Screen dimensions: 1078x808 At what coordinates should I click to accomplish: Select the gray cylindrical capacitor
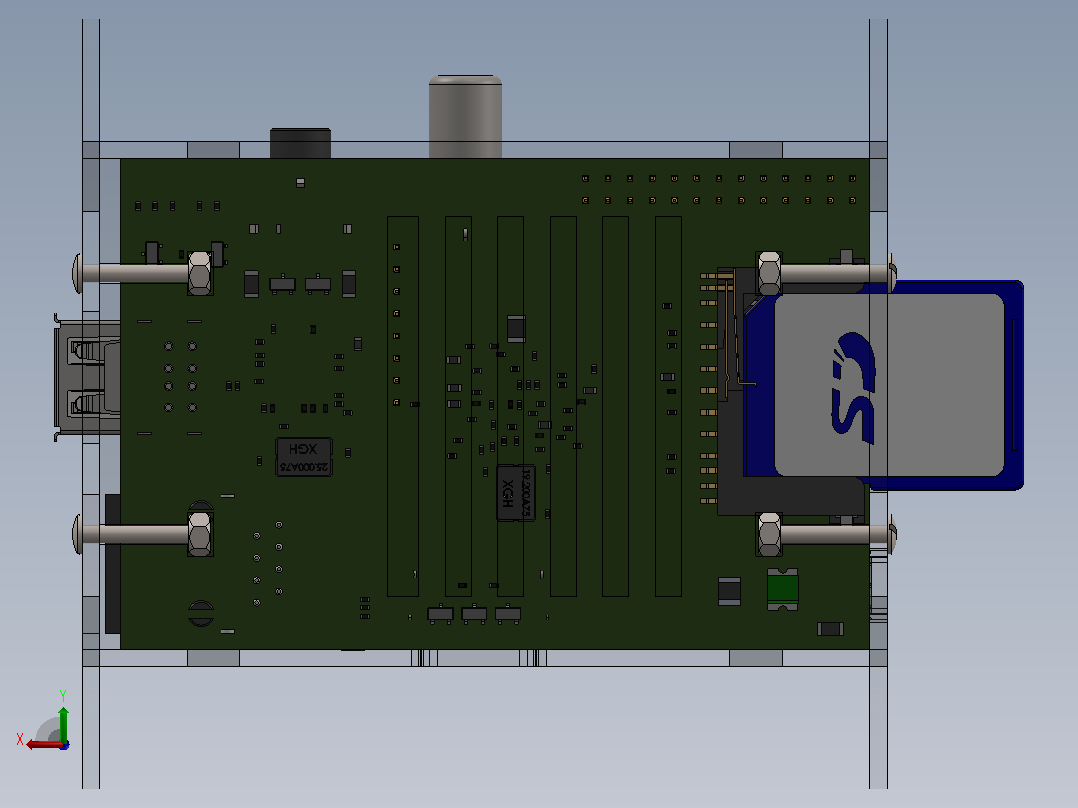tap(465, 116)
